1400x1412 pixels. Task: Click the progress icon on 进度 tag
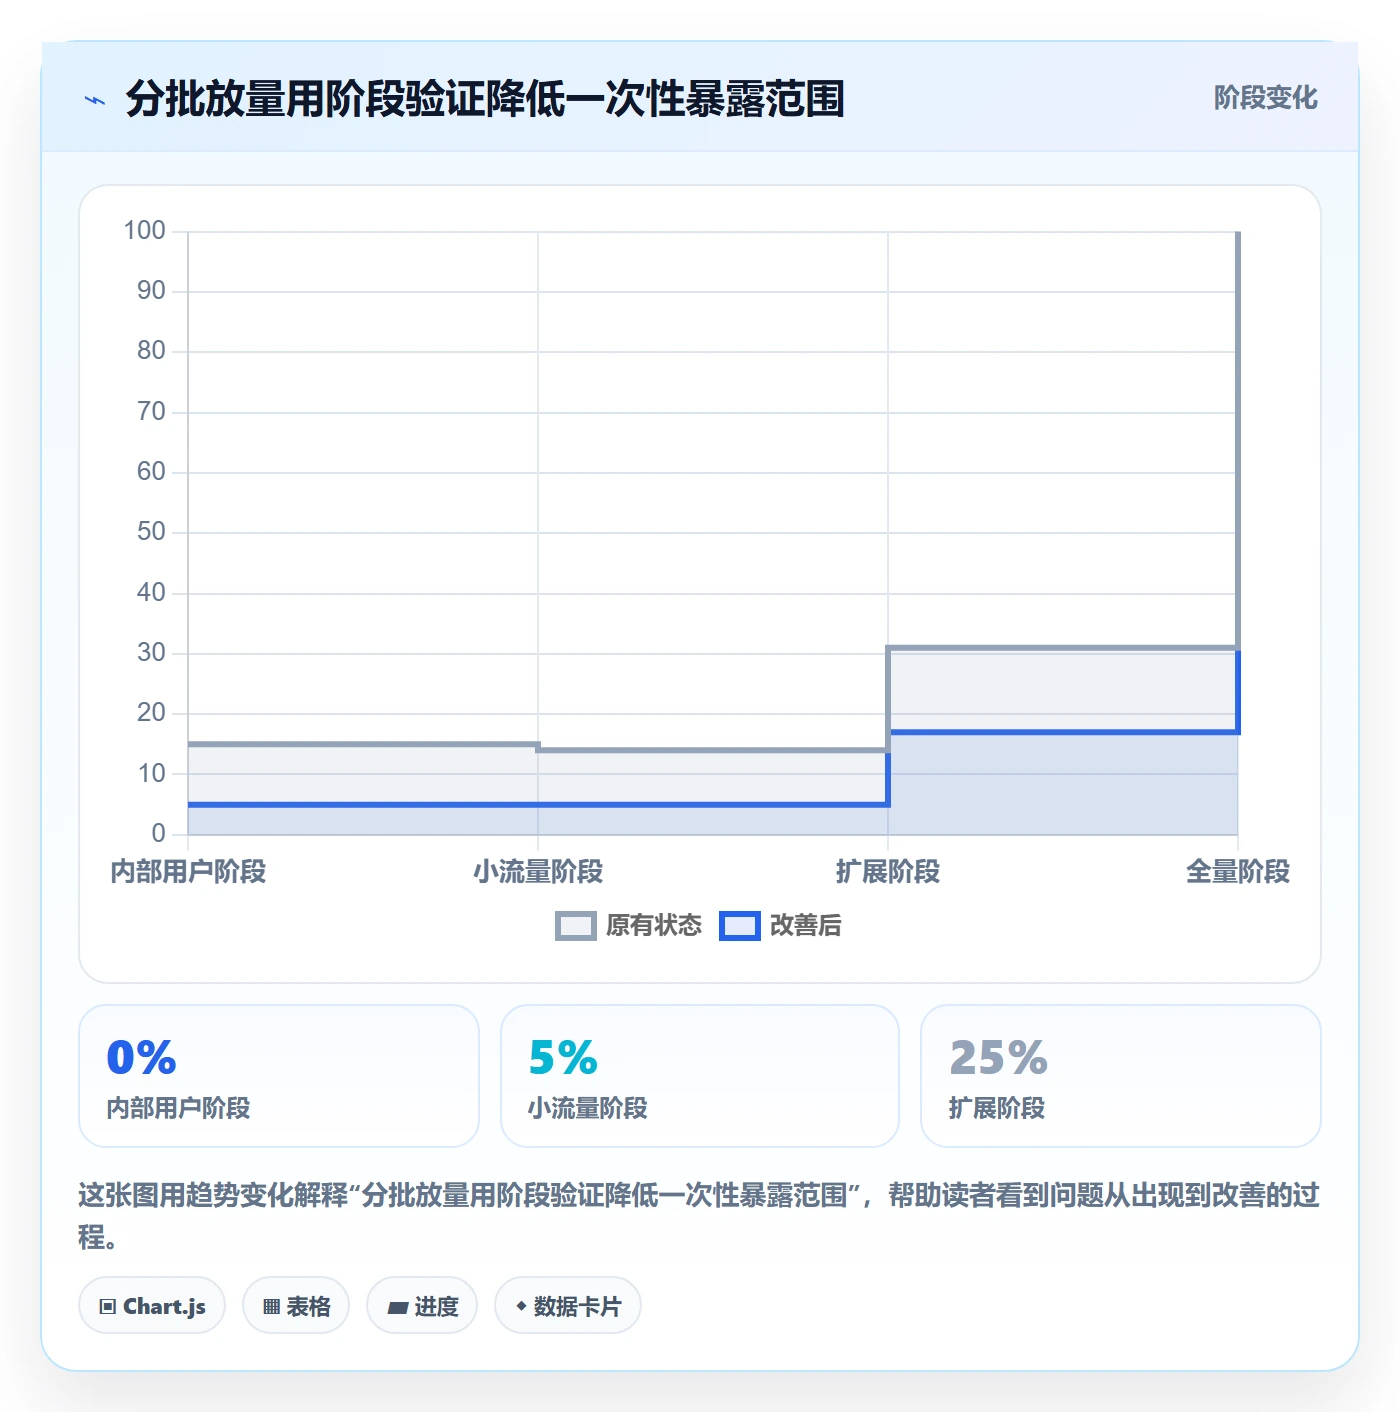(x=397, y=1307)
